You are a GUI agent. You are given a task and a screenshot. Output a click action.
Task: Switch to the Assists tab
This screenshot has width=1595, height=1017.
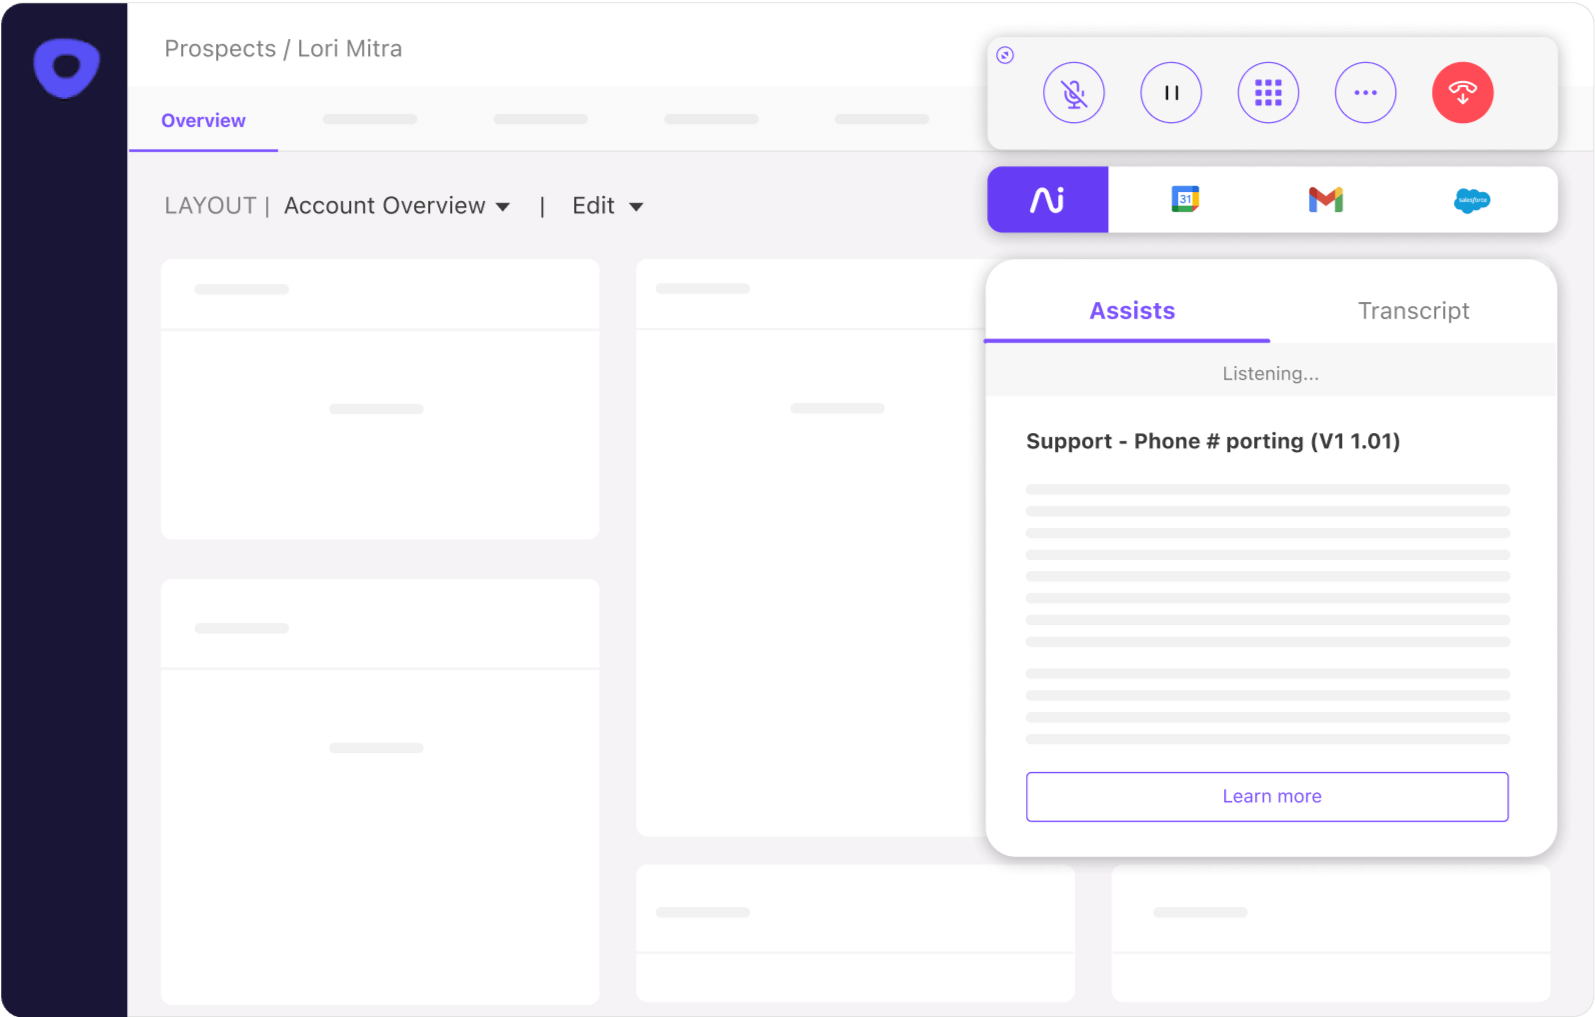pyautogui.click(x=1132, y=311)
